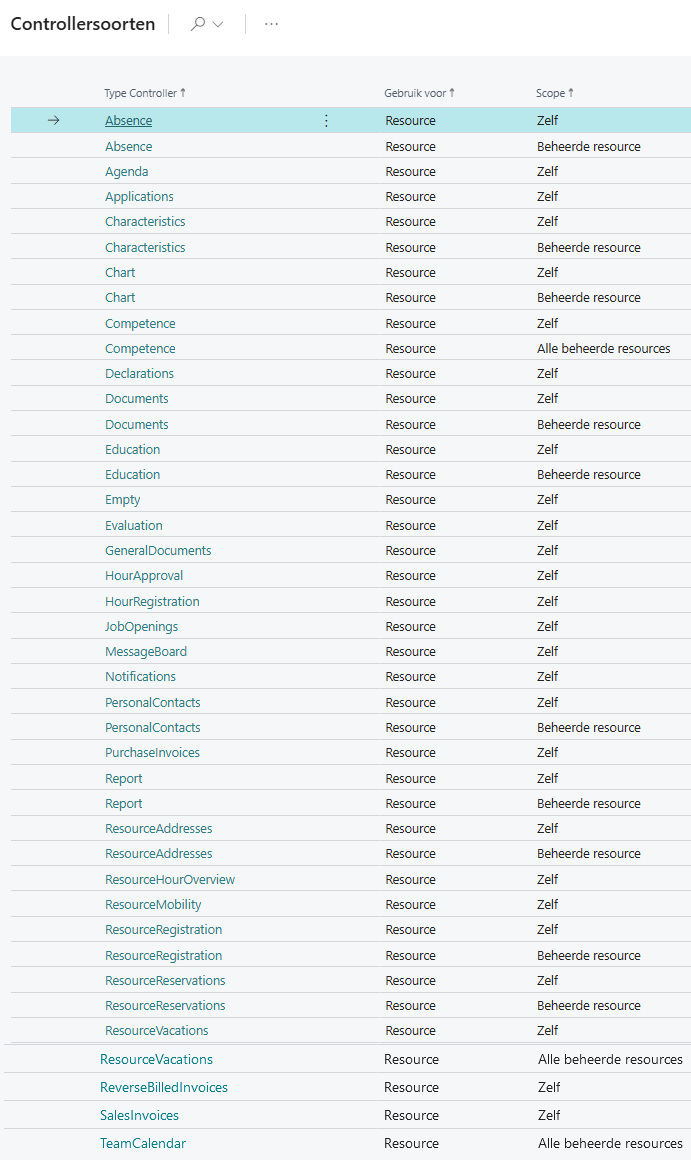Image resolution: width=691 pixels, height=1160 pixels.
Task: Open the ResourceMobility controller link
Action: 153,905
